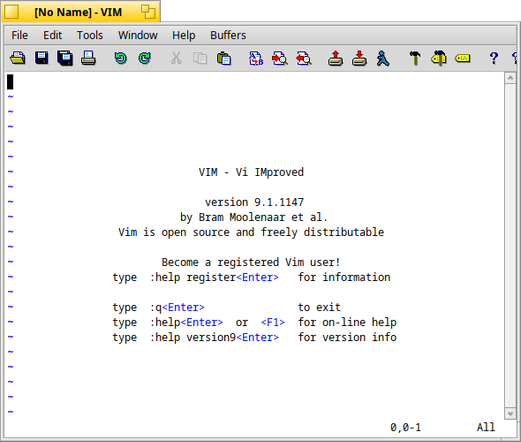Open the Edit menu
This screenshot has width=521, height=442.
pos(52,35)
